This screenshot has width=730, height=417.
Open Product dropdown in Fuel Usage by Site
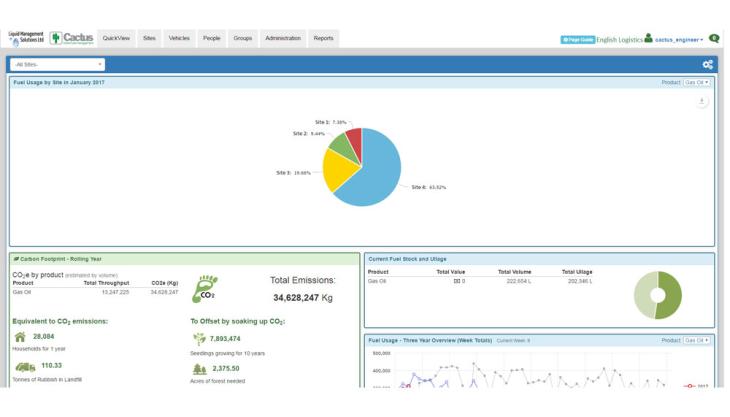tap(696, 82)
